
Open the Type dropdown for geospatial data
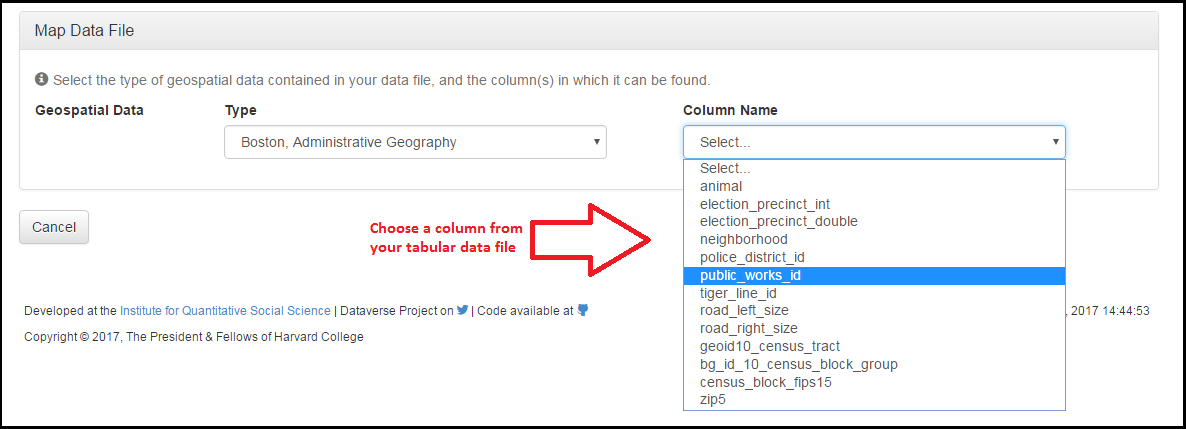tap(415, 142)
